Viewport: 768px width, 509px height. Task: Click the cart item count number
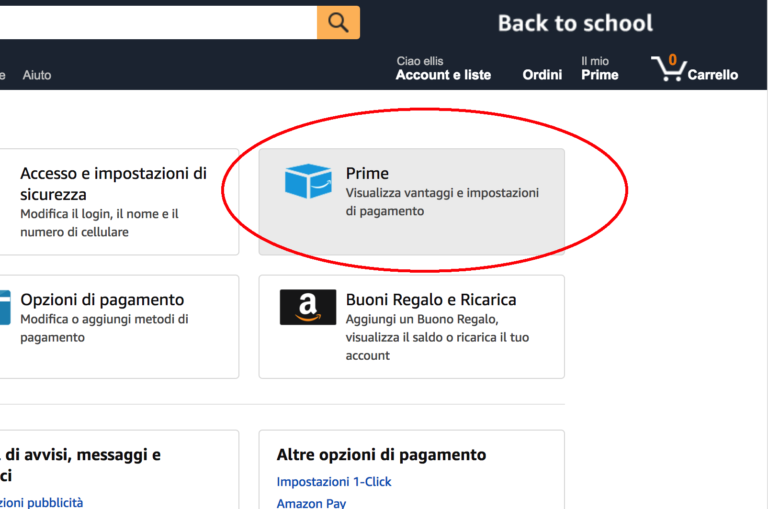672,60
